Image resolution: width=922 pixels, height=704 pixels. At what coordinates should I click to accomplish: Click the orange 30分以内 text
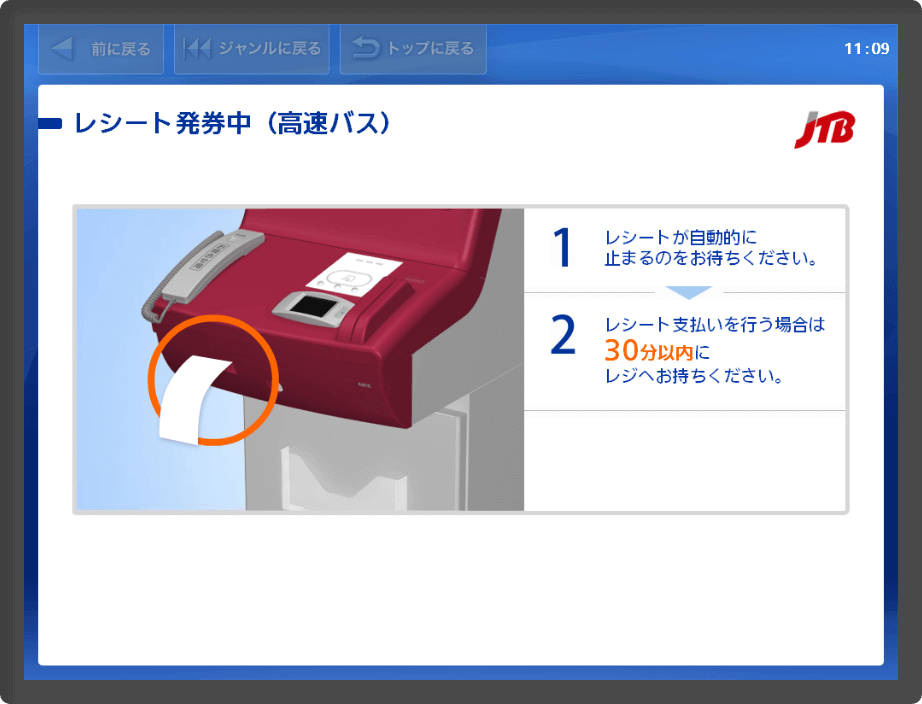click(649, 351)
